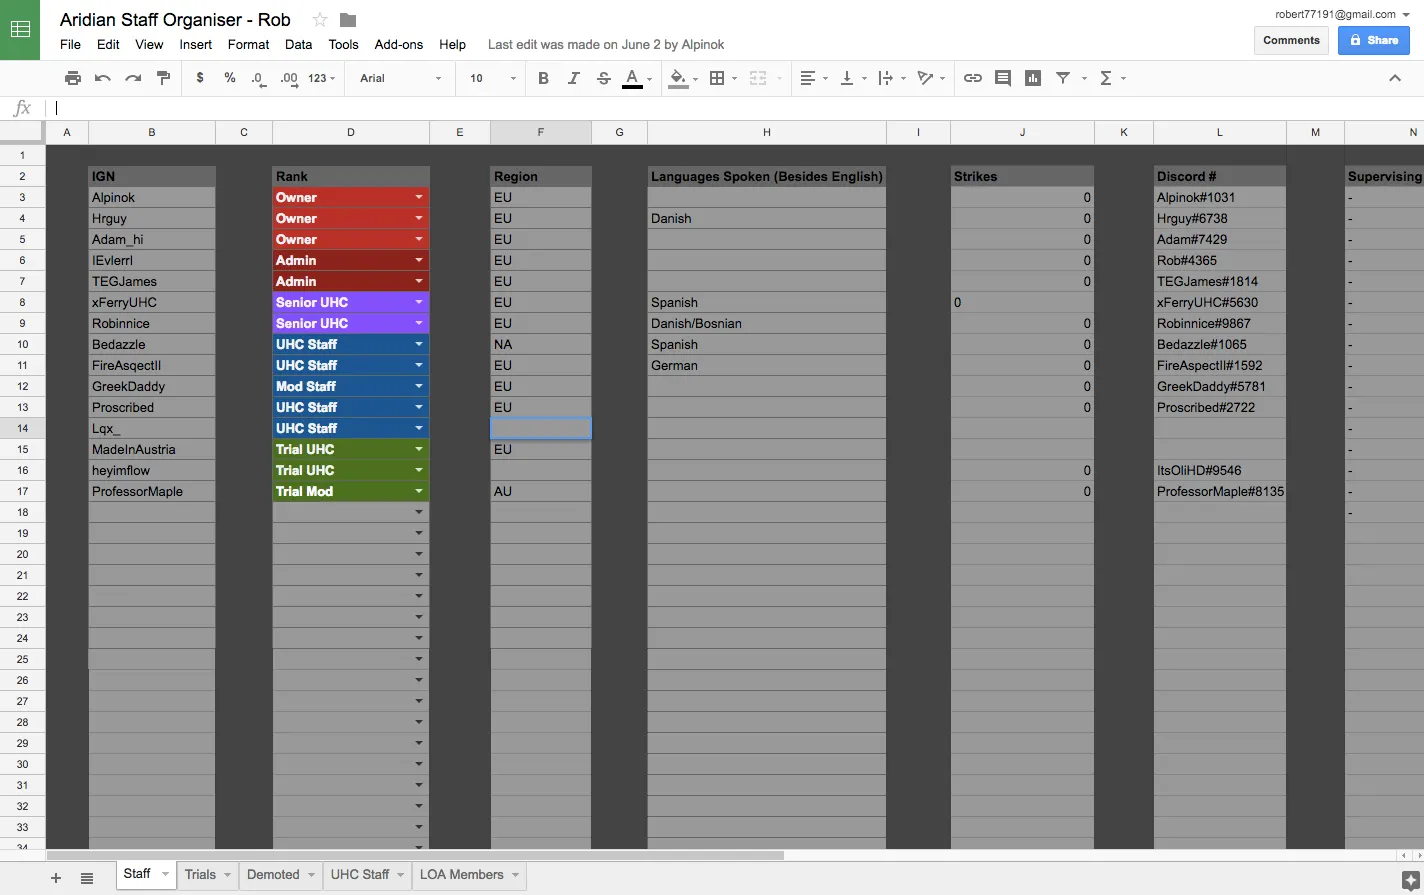Open the insert chart icon
This screenshot has height=895, width=1424.
click(1033, 78)
